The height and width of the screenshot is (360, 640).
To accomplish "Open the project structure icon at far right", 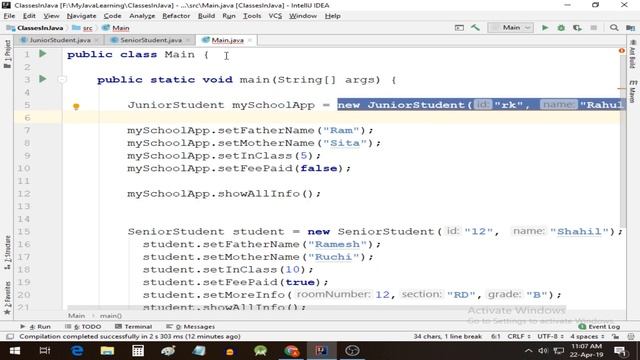I will tap(631, 28).
